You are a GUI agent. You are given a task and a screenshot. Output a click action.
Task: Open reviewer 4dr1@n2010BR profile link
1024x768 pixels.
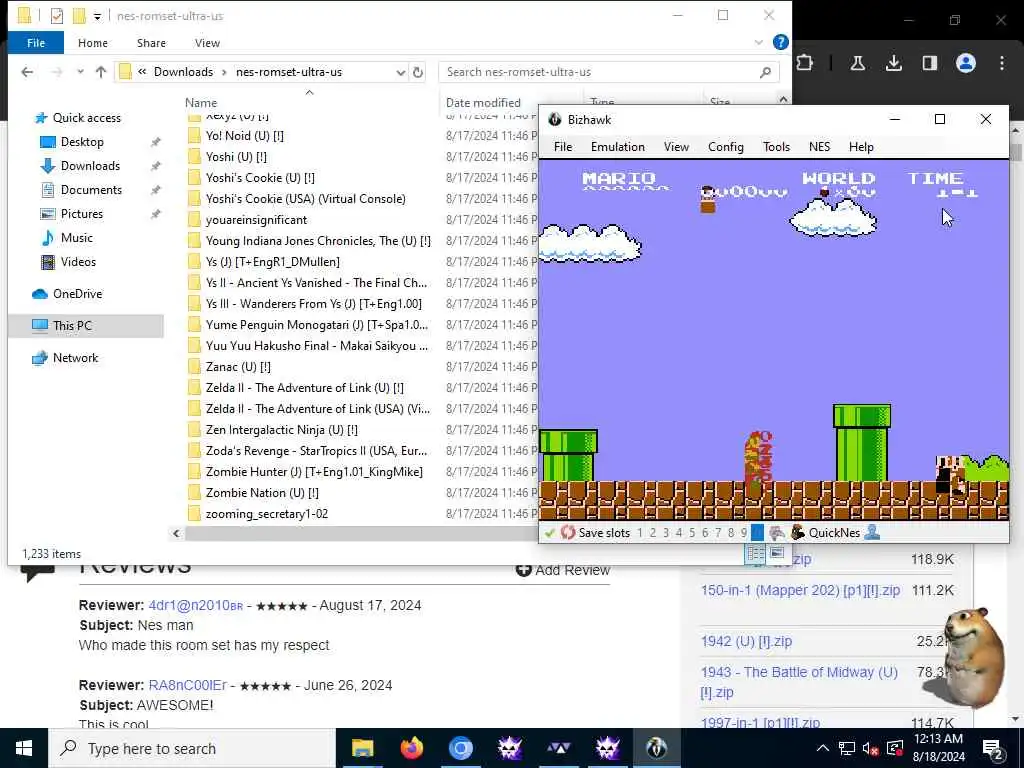(x=195, y=605)
